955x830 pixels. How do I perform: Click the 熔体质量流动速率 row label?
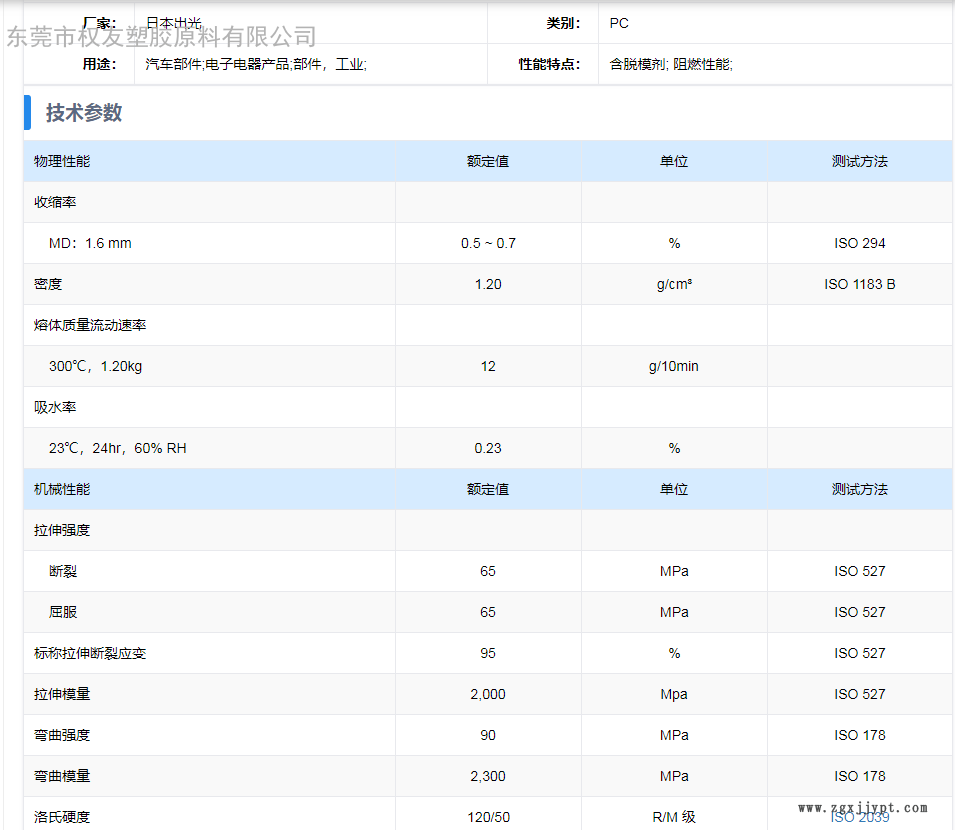(90, 325)
